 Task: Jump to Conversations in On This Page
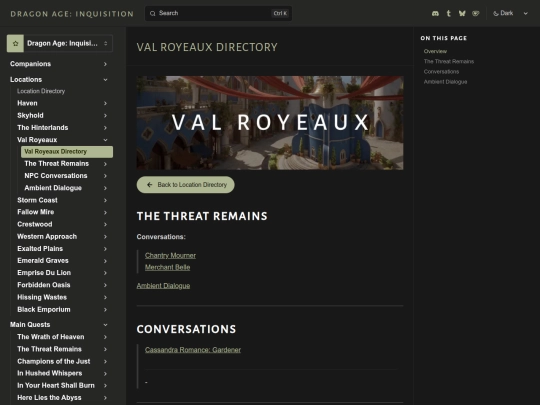pos(441,72)
